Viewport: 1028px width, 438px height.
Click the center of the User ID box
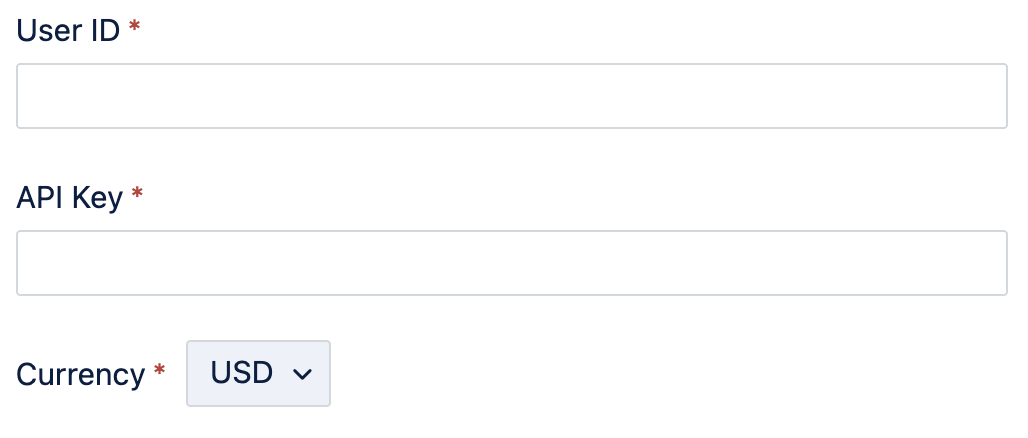pyautogui.click(x=511, y=96)
